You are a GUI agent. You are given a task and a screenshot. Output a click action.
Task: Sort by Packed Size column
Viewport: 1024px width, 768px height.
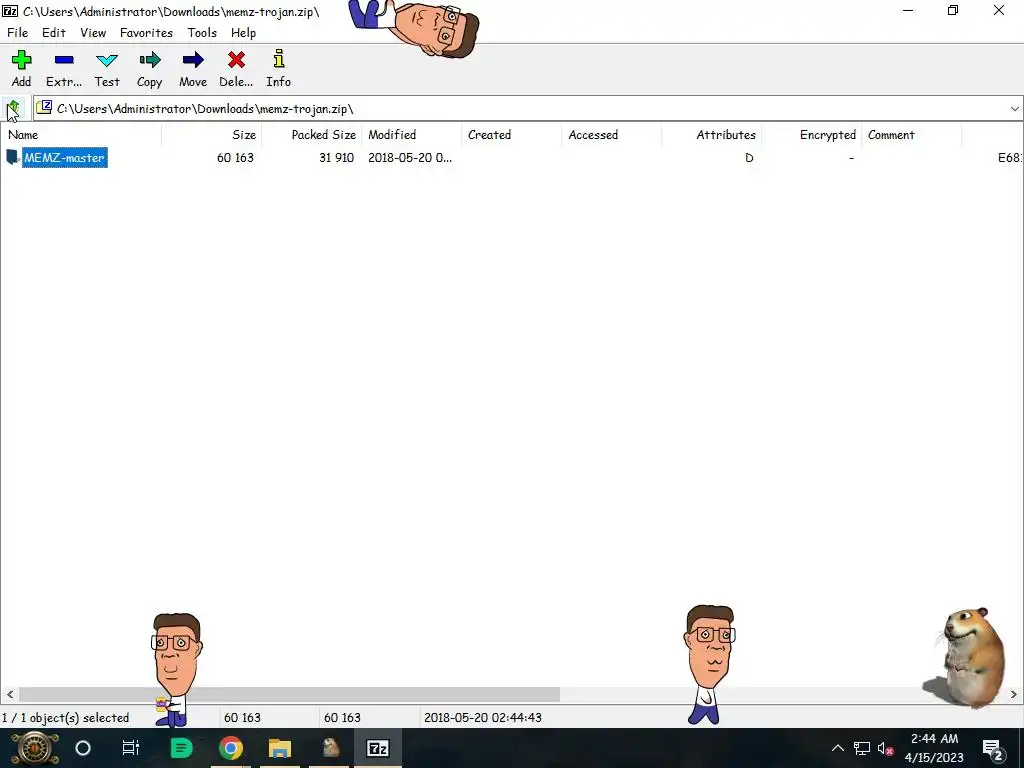tap(312, 135)
